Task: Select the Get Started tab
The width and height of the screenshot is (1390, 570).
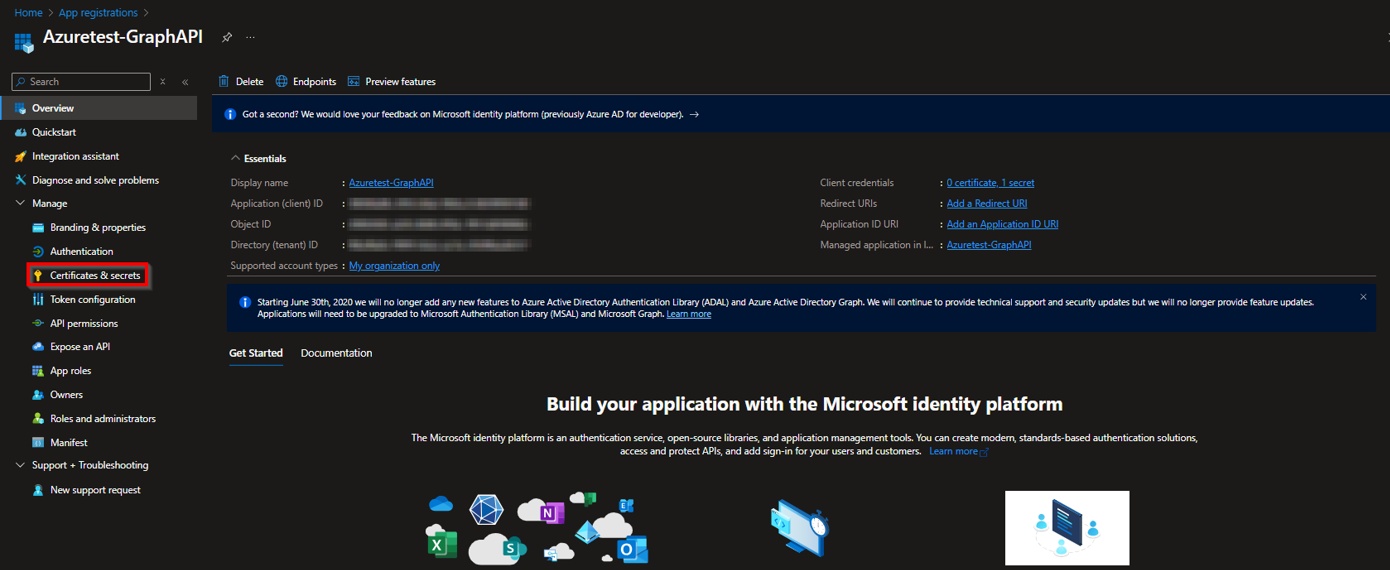Action: 256,353
